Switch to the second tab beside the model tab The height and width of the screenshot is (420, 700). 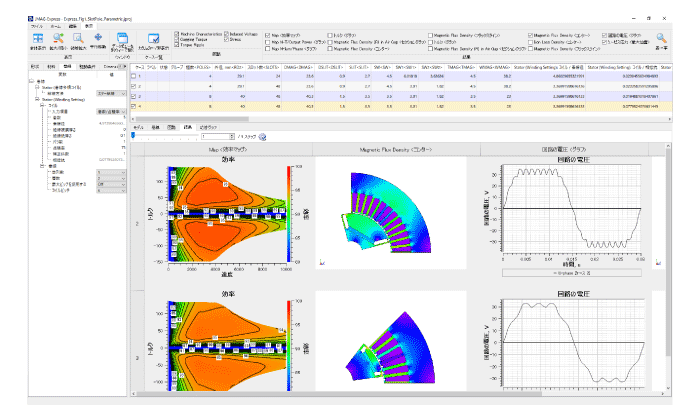click(x=156, y=128)
